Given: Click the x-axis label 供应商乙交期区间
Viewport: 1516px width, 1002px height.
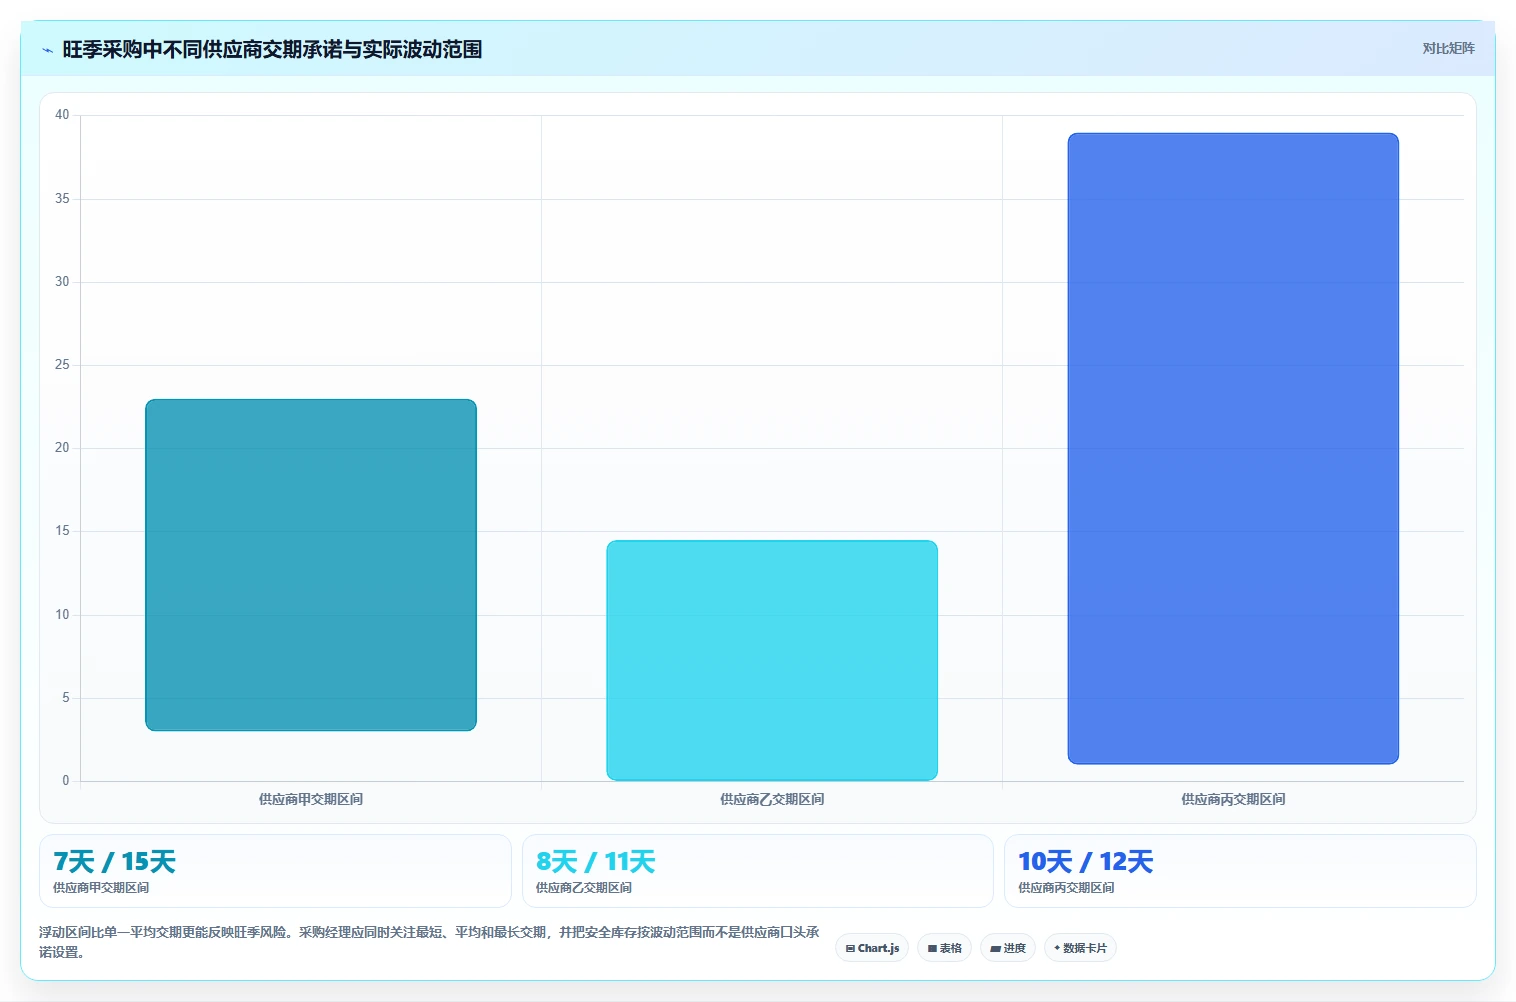Looking at the screenshot, I should 772,799.
